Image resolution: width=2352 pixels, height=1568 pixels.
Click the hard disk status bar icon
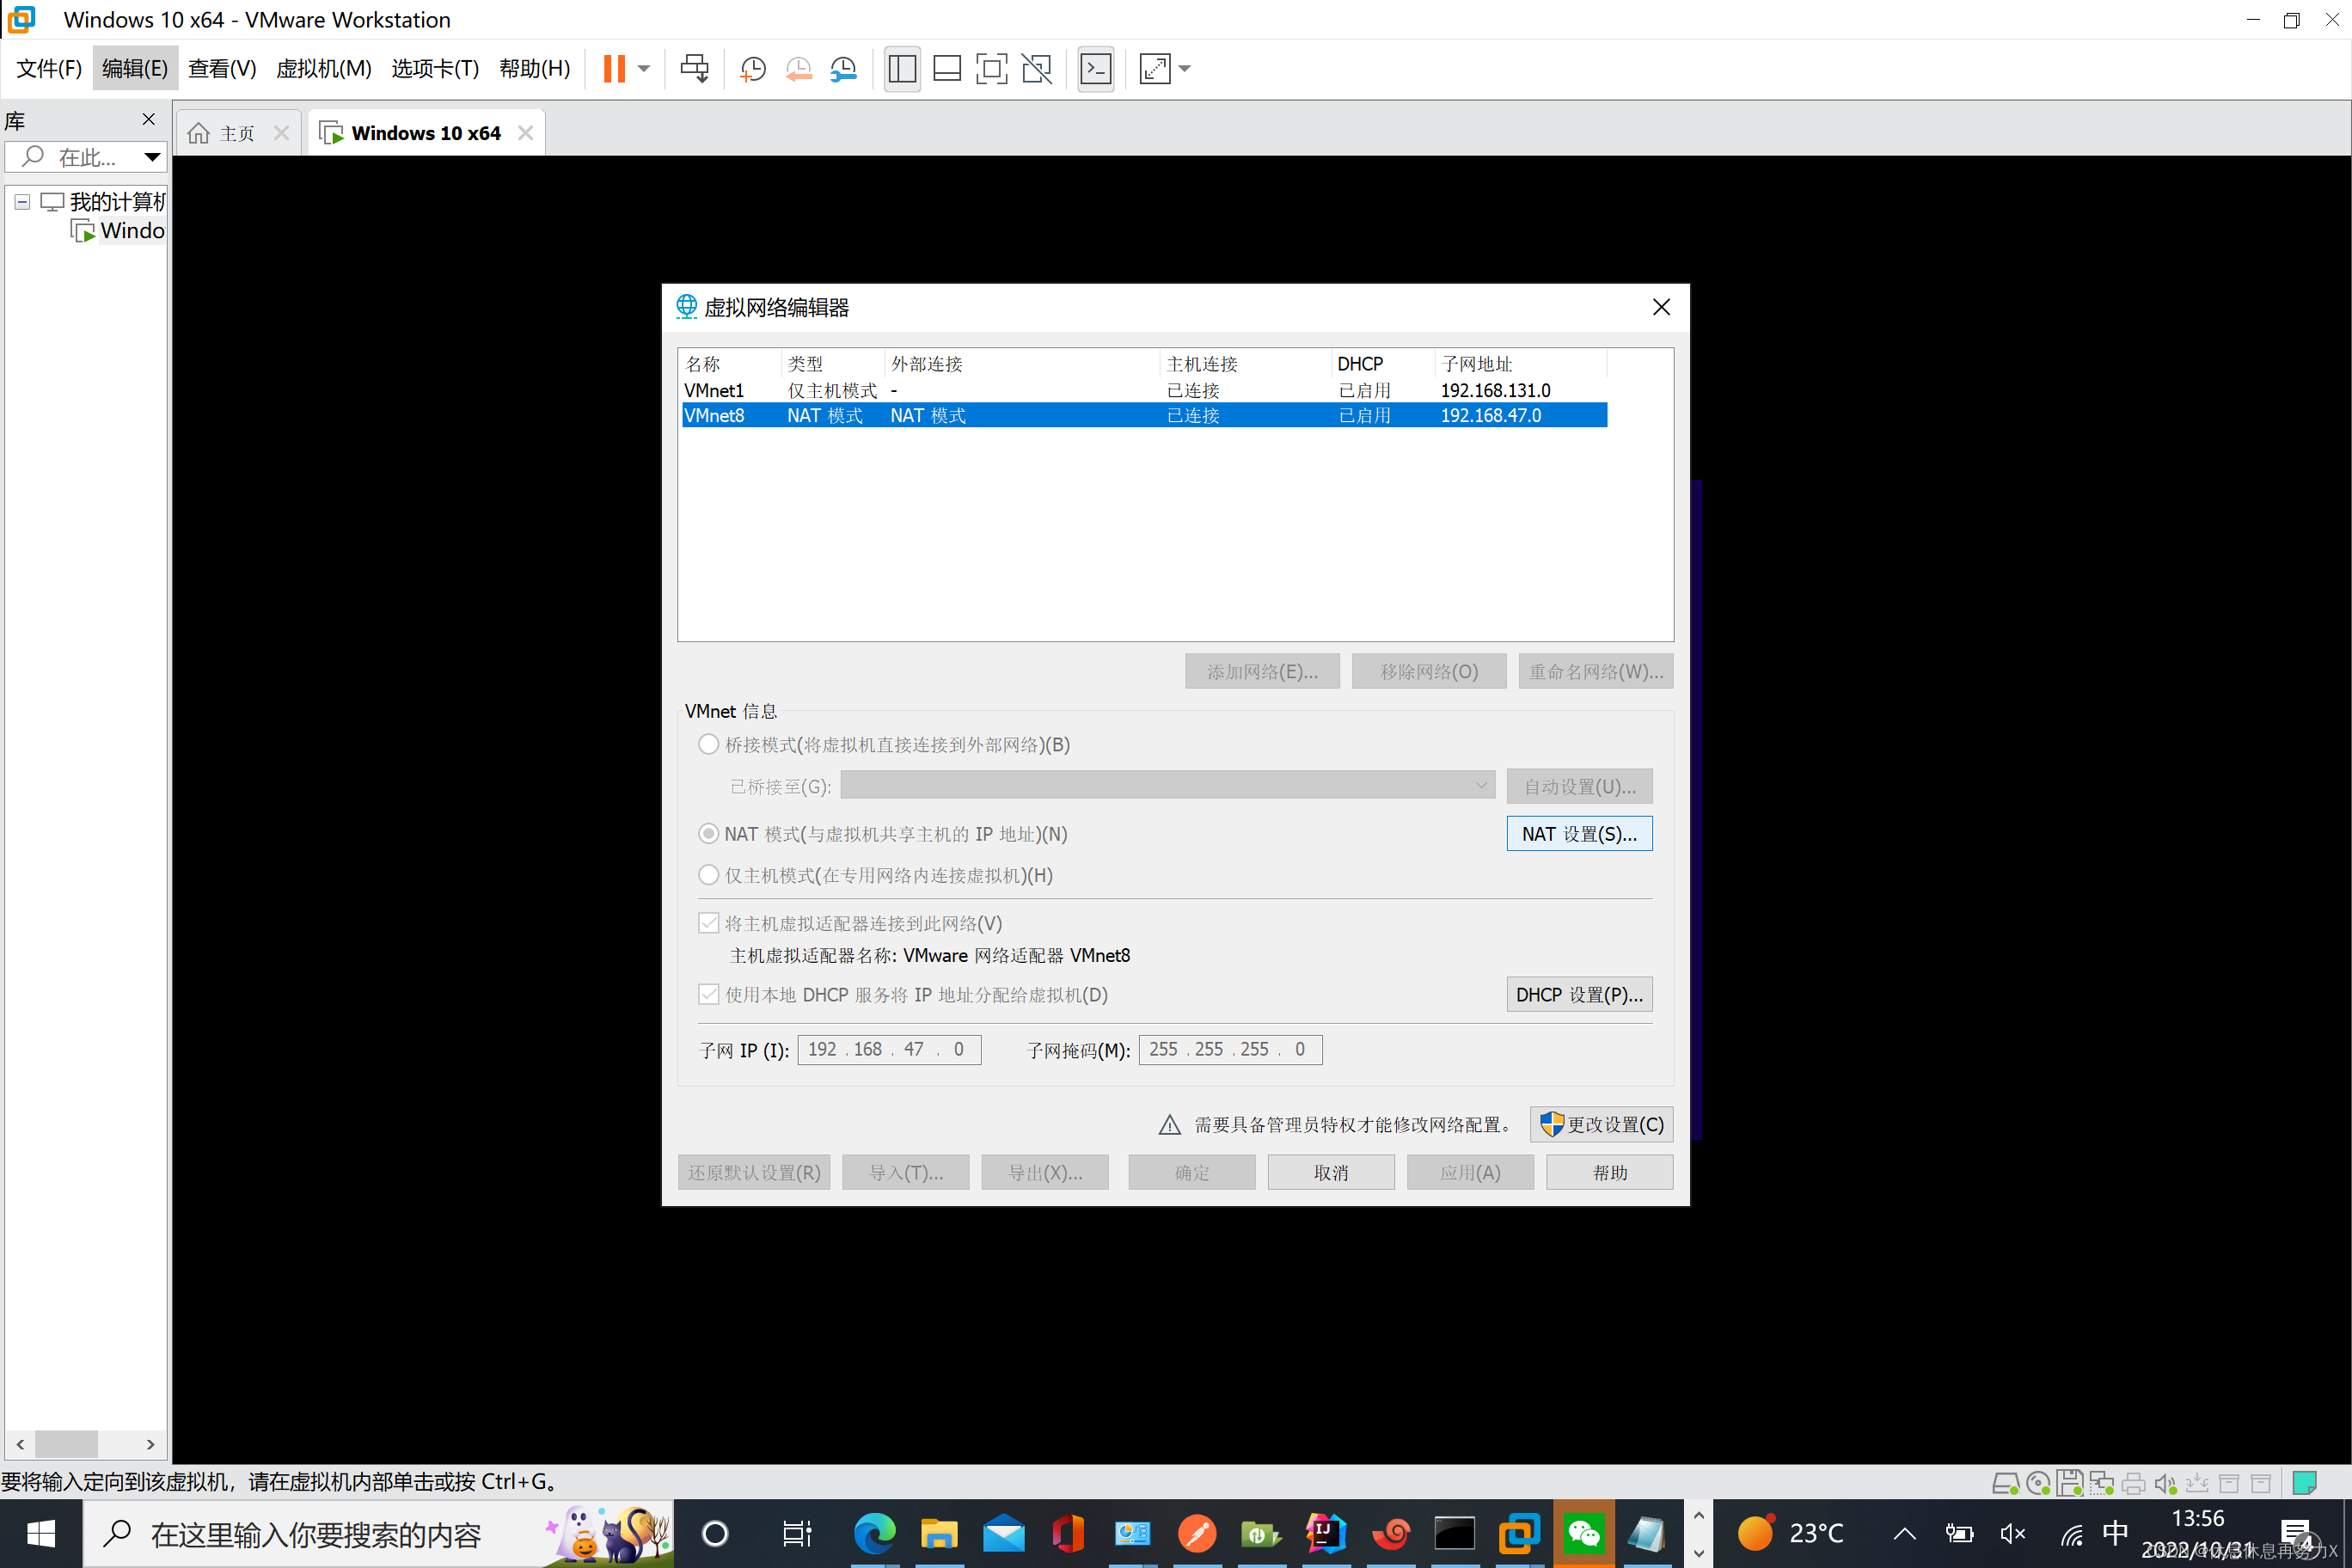tap(2005, 1483)
